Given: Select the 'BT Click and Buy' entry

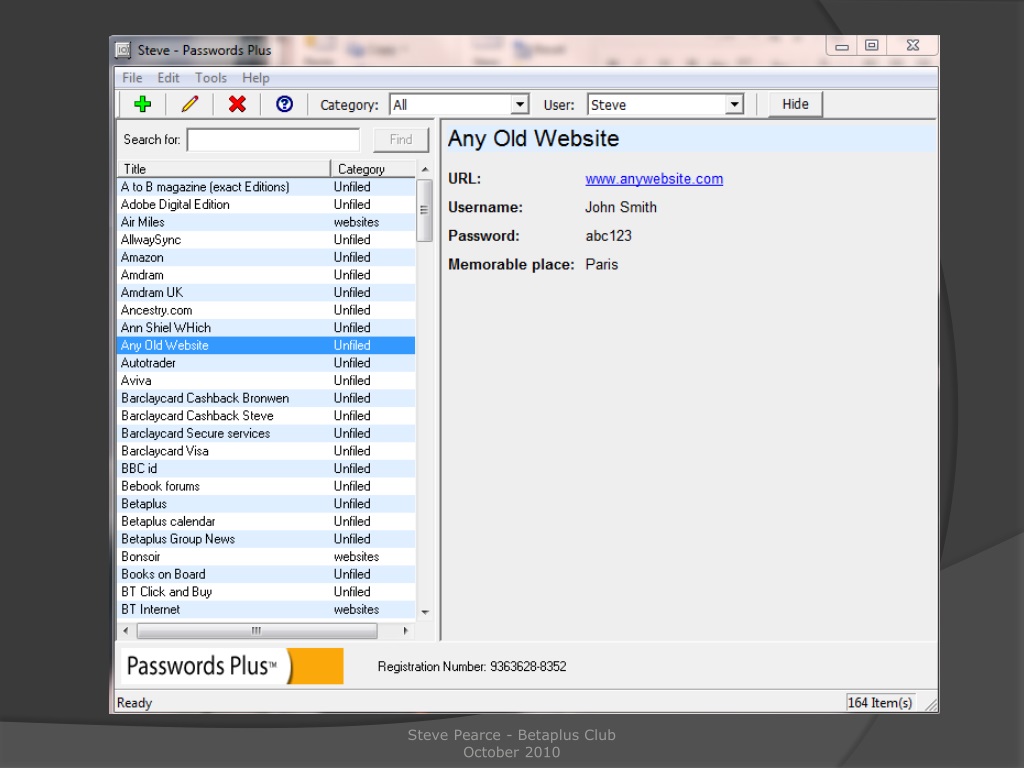Looking at the screenshot, I should [266, 592].
